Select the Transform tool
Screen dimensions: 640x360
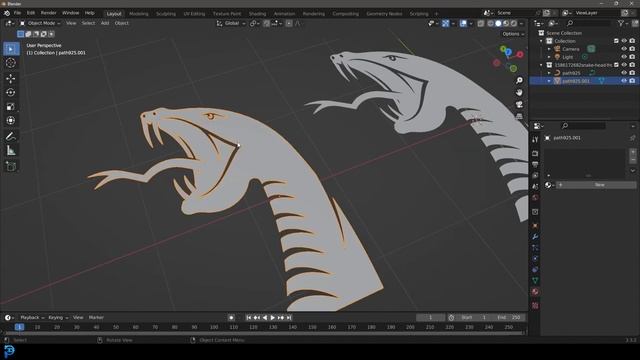11,121
